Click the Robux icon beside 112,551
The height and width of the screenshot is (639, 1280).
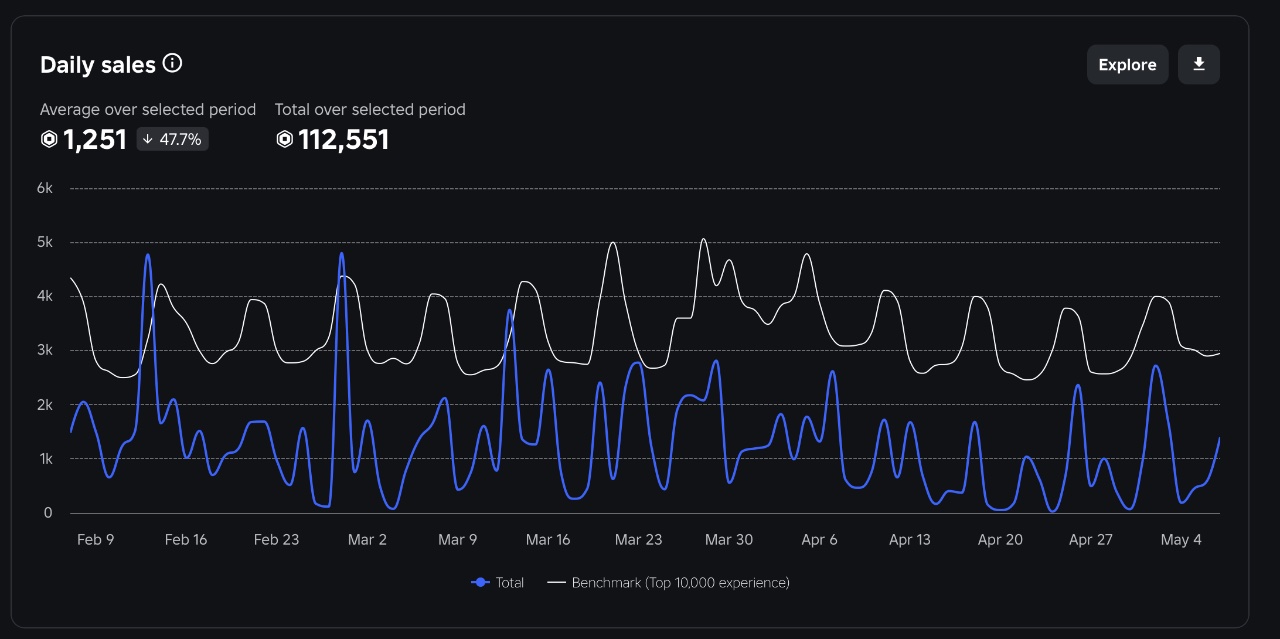pyautogui.click(x=284, y=140)
